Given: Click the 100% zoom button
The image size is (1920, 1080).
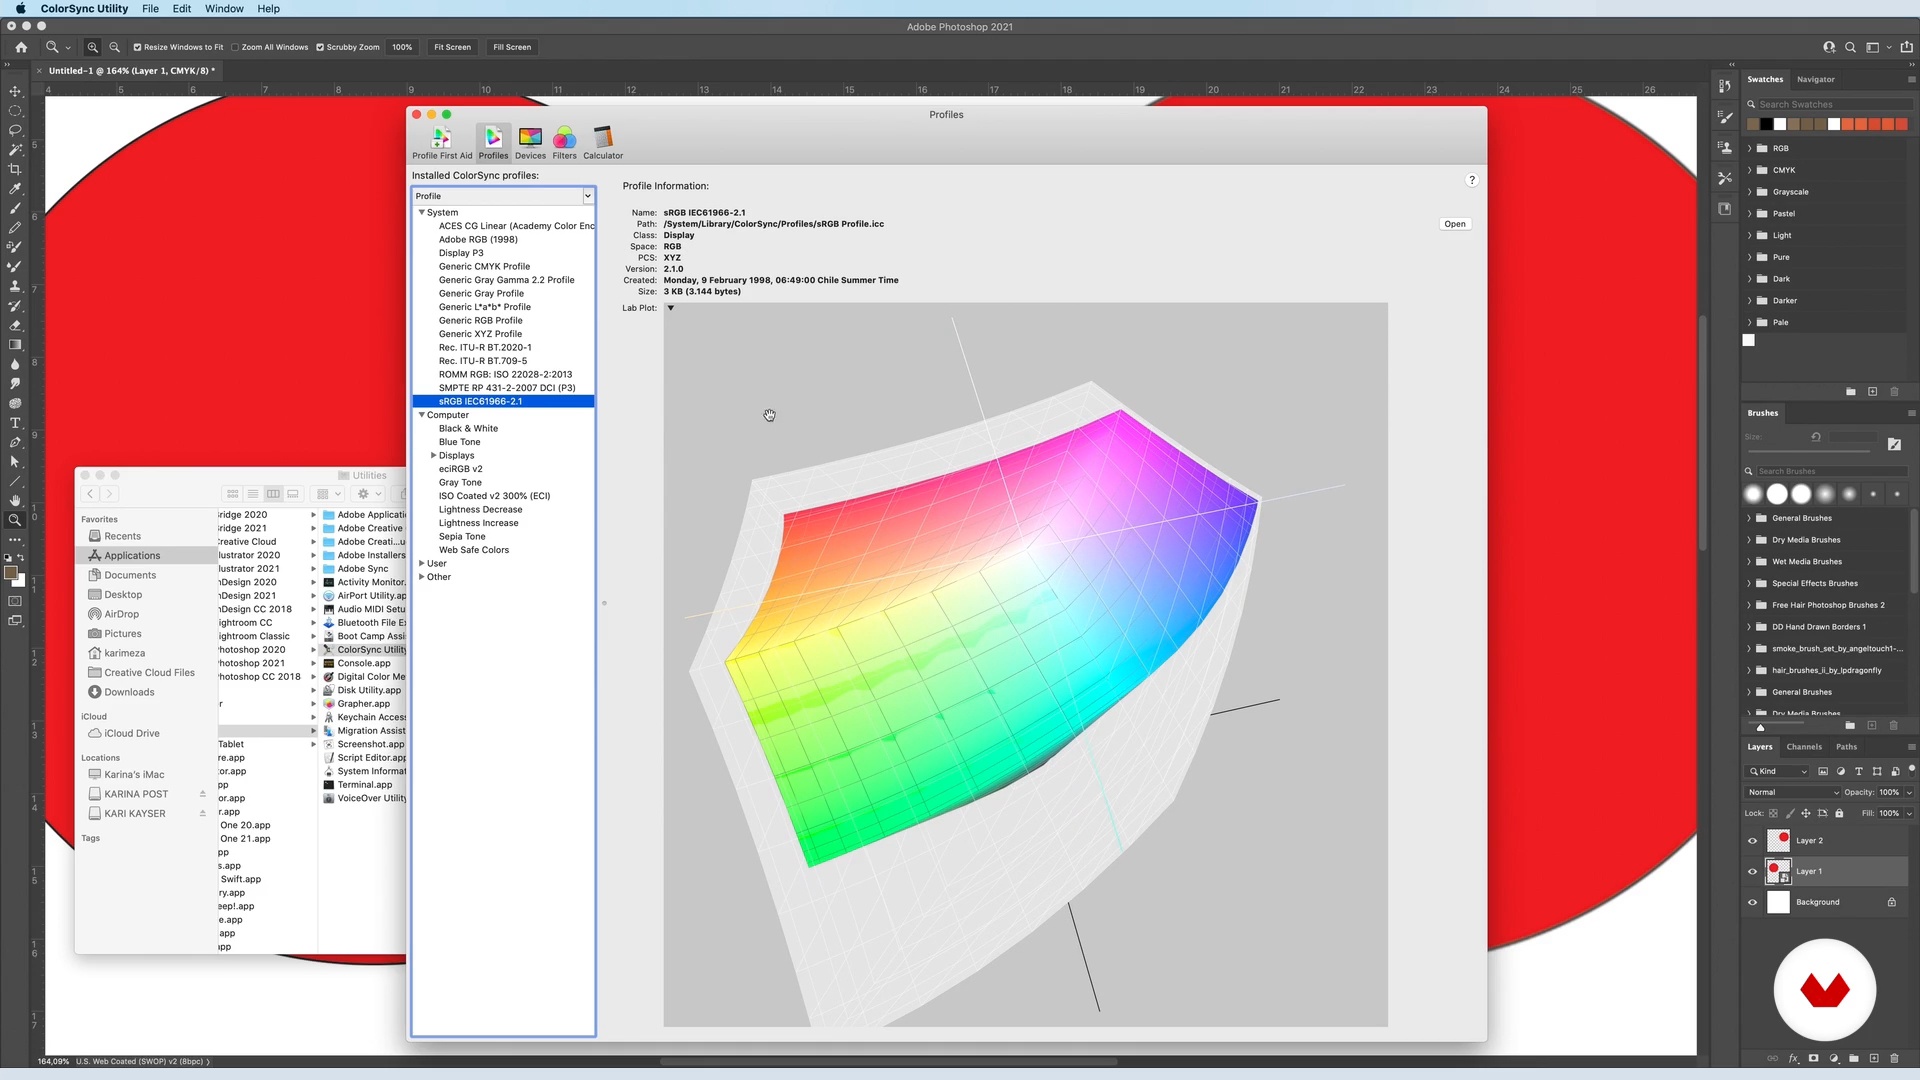Looking at the screenshot, I should pos(402,47).
